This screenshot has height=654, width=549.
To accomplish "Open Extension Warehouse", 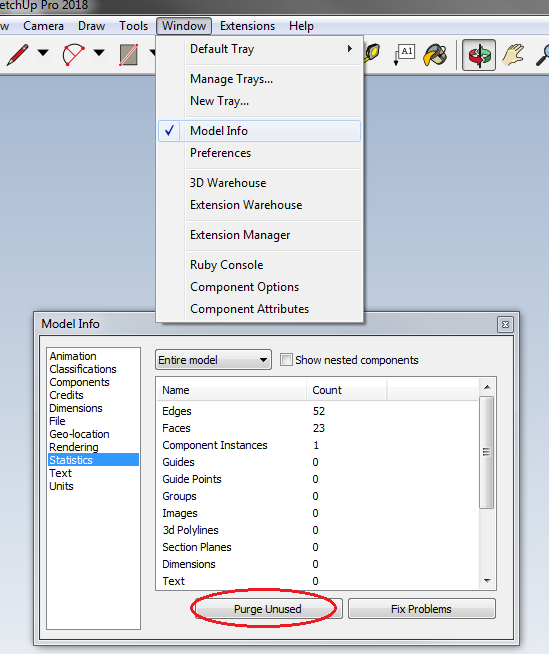I will click(259, 205).
